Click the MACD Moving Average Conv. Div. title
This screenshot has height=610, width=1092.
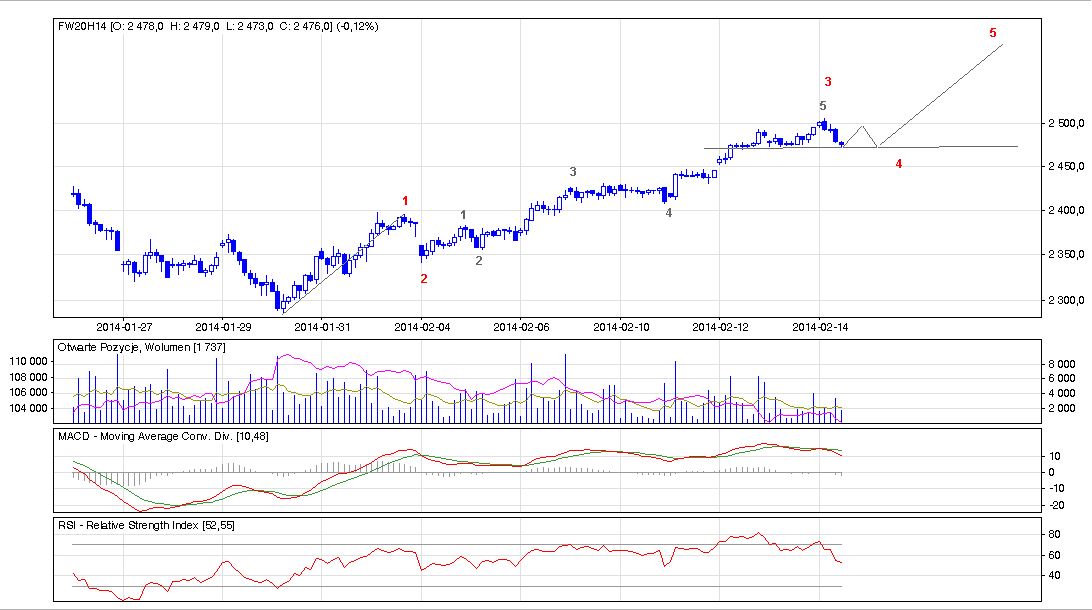(x=163, y=436)
